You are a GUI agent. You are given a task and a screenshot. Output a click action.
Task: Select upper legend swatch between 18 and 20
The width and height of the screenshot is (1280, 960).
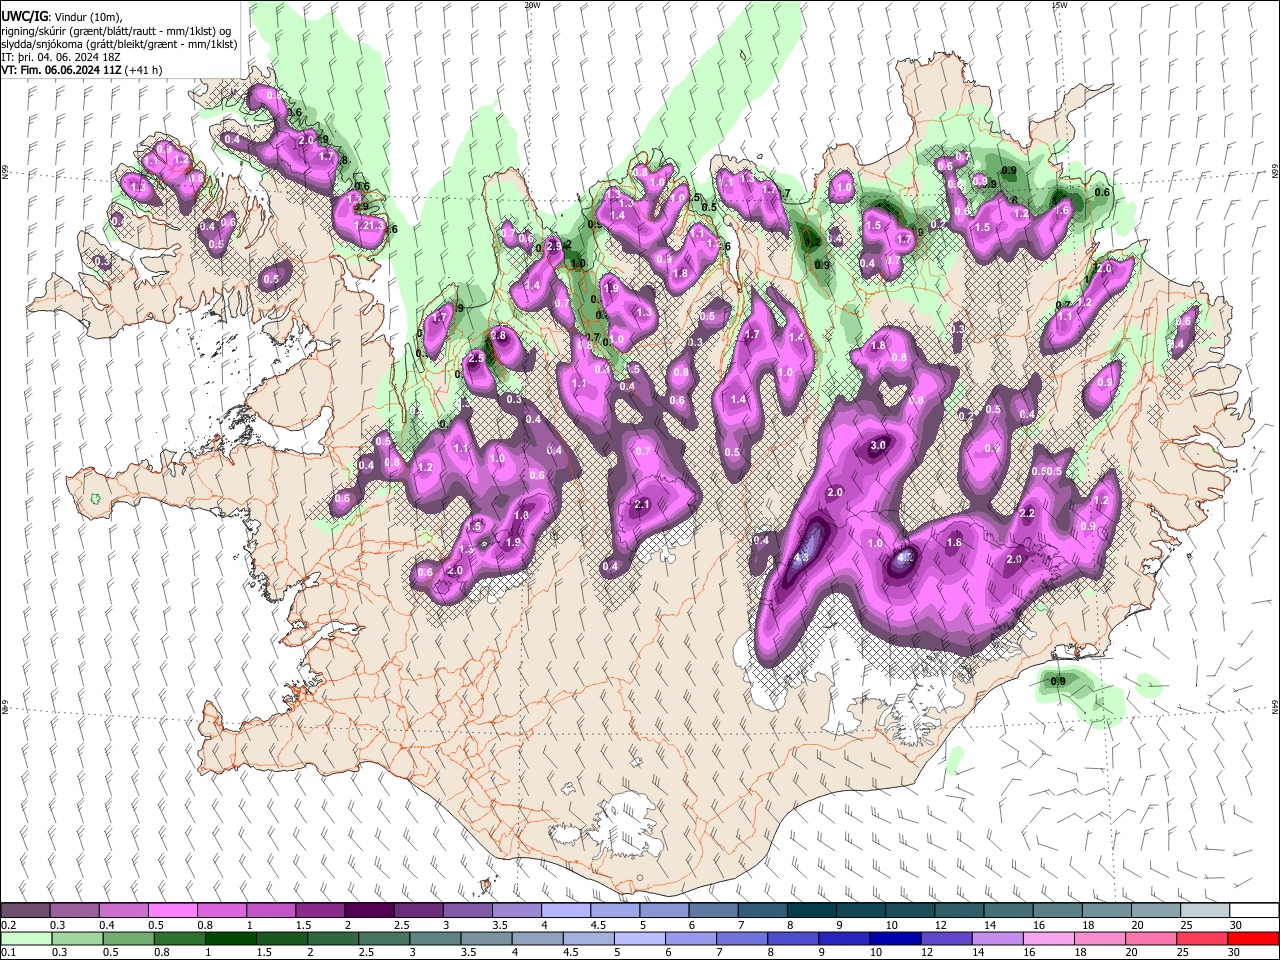[1106, 910]
